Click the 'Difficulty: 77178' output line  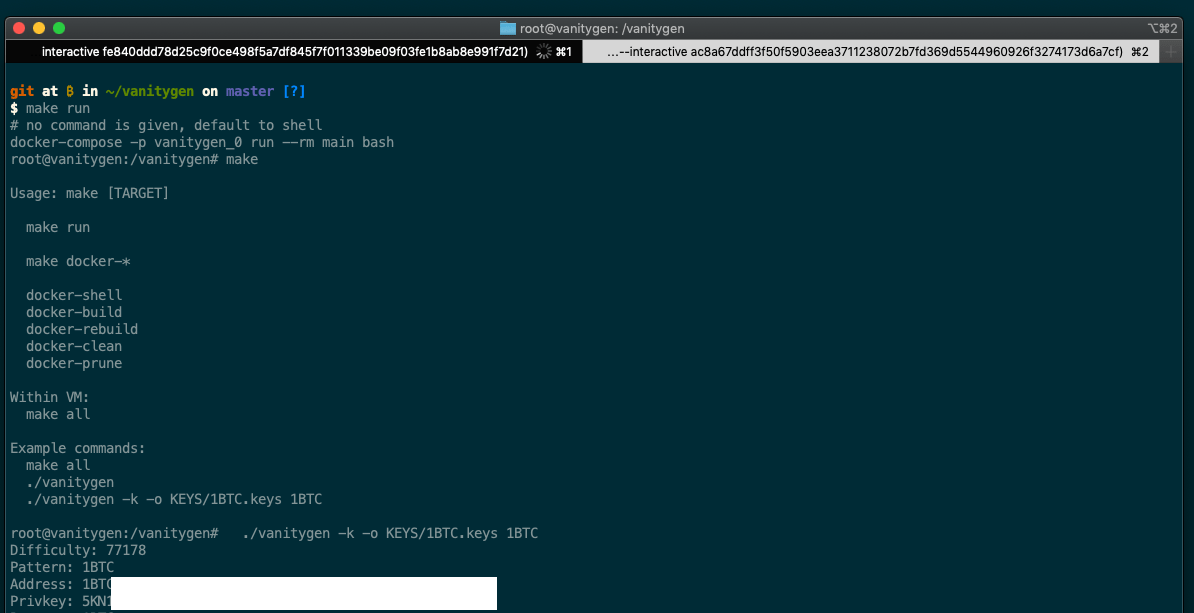(78, 550)
